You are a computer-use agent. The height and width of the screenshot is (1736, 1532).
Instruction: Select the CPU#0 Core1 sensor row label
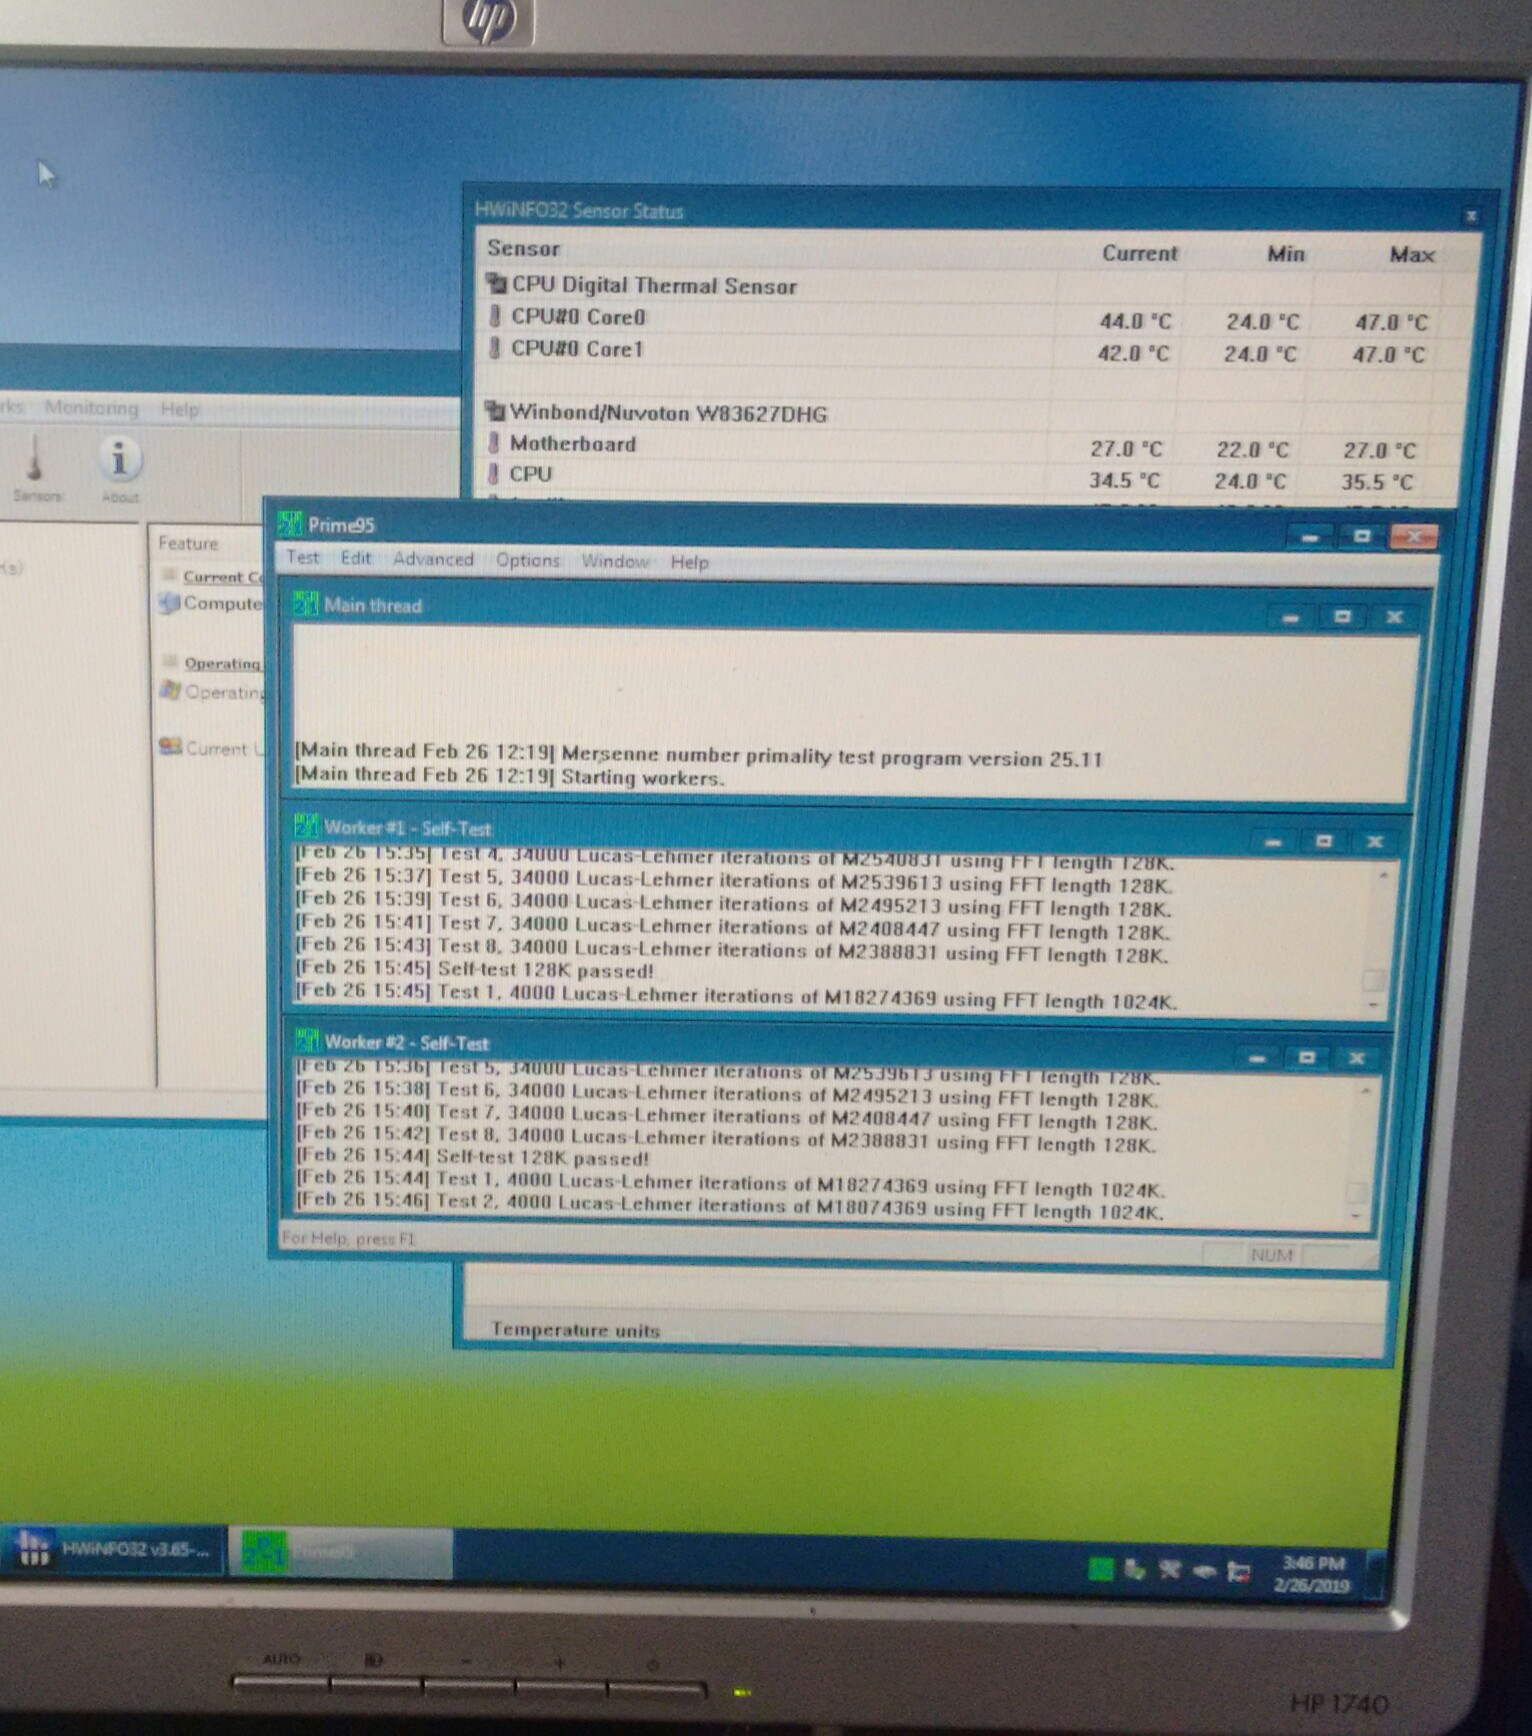pyautogui.click(x=577, y=348)
